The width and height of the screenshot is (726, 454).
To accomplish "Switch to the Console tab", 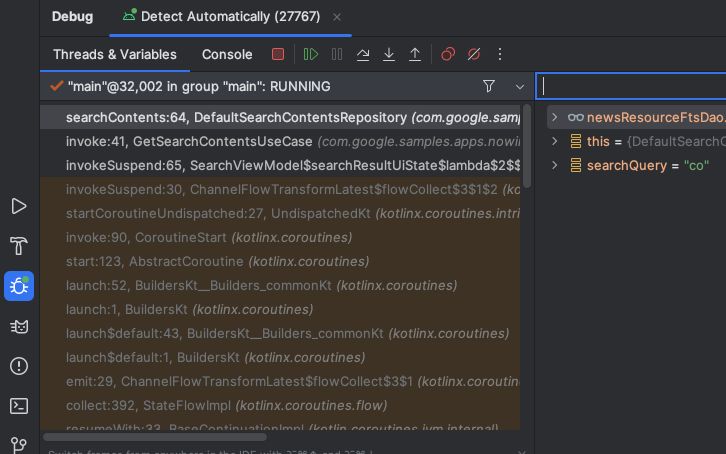I will (x=227, y=54).
